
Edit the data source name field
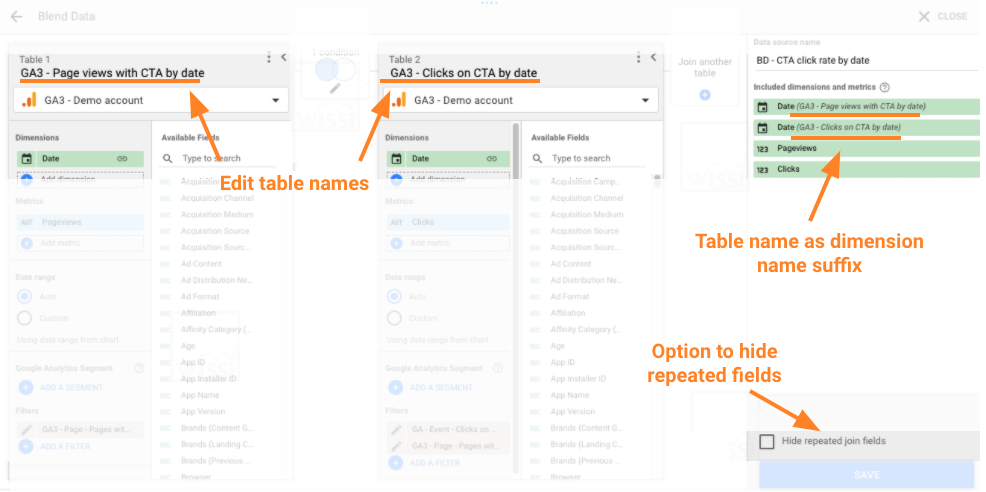[x=867, y=60]
